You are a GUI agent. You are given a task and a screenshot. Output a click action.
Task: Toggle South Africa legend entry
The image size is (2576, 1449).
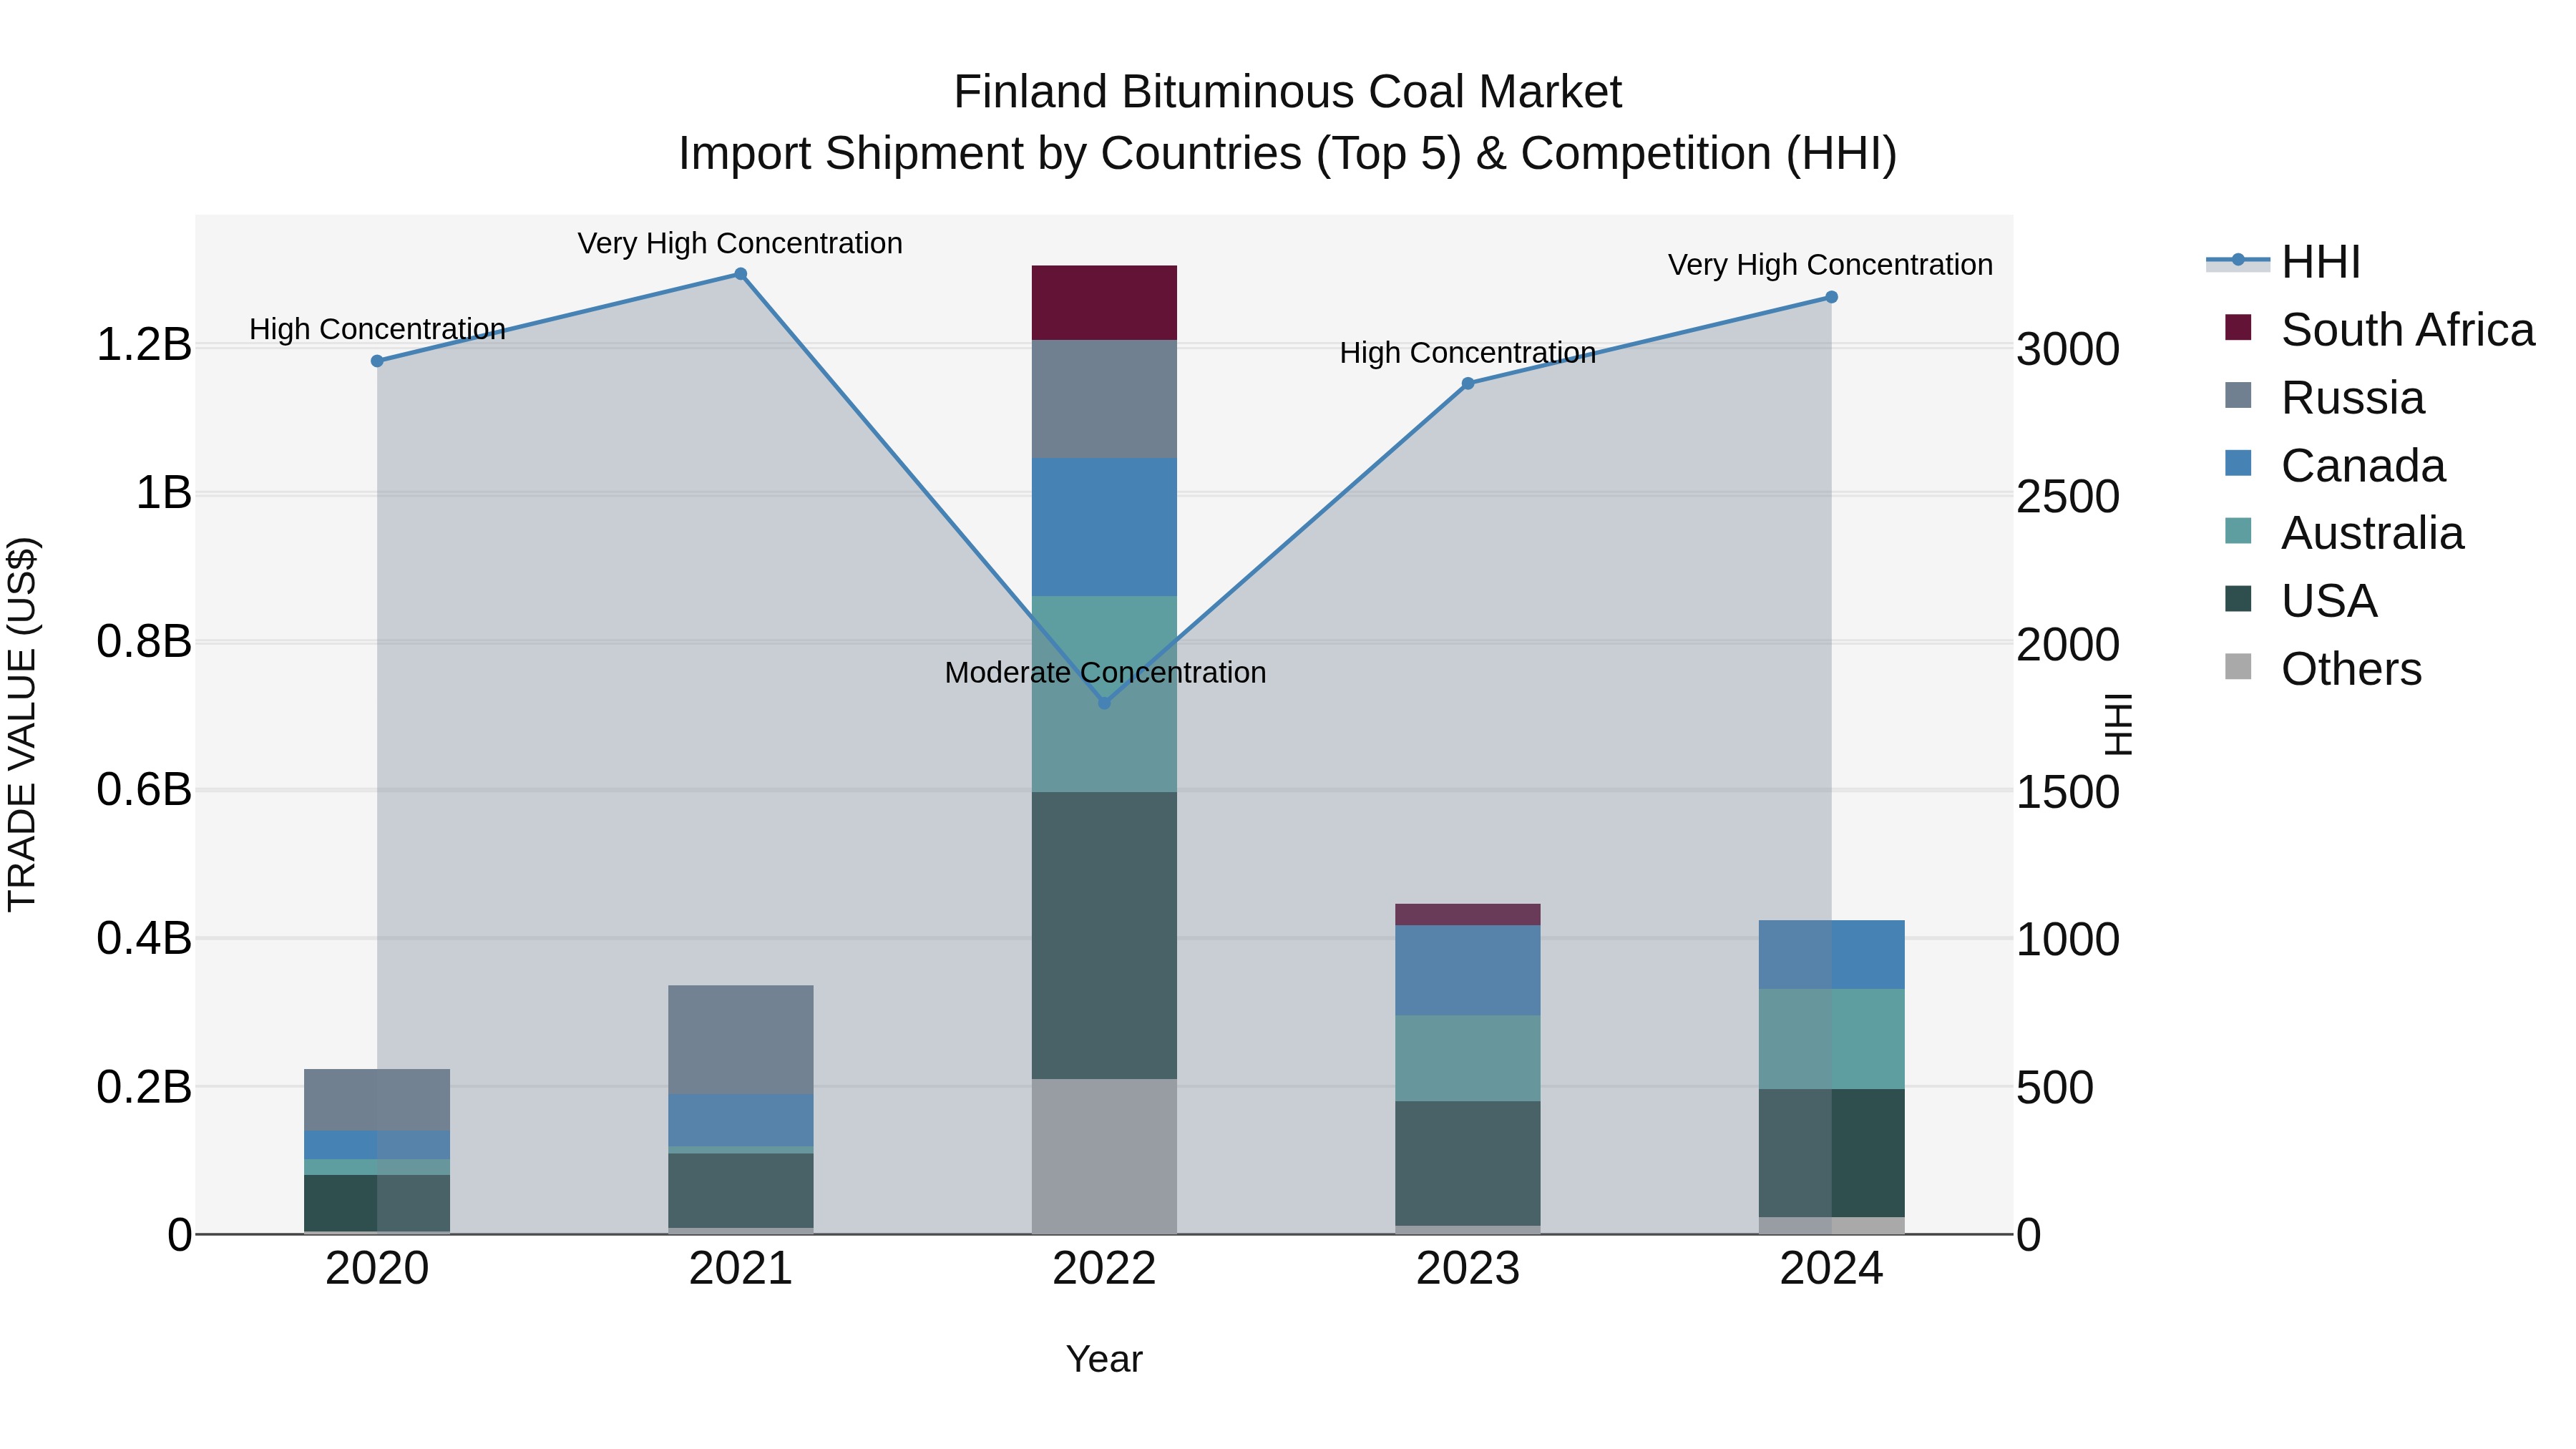tap(2379, 330)
